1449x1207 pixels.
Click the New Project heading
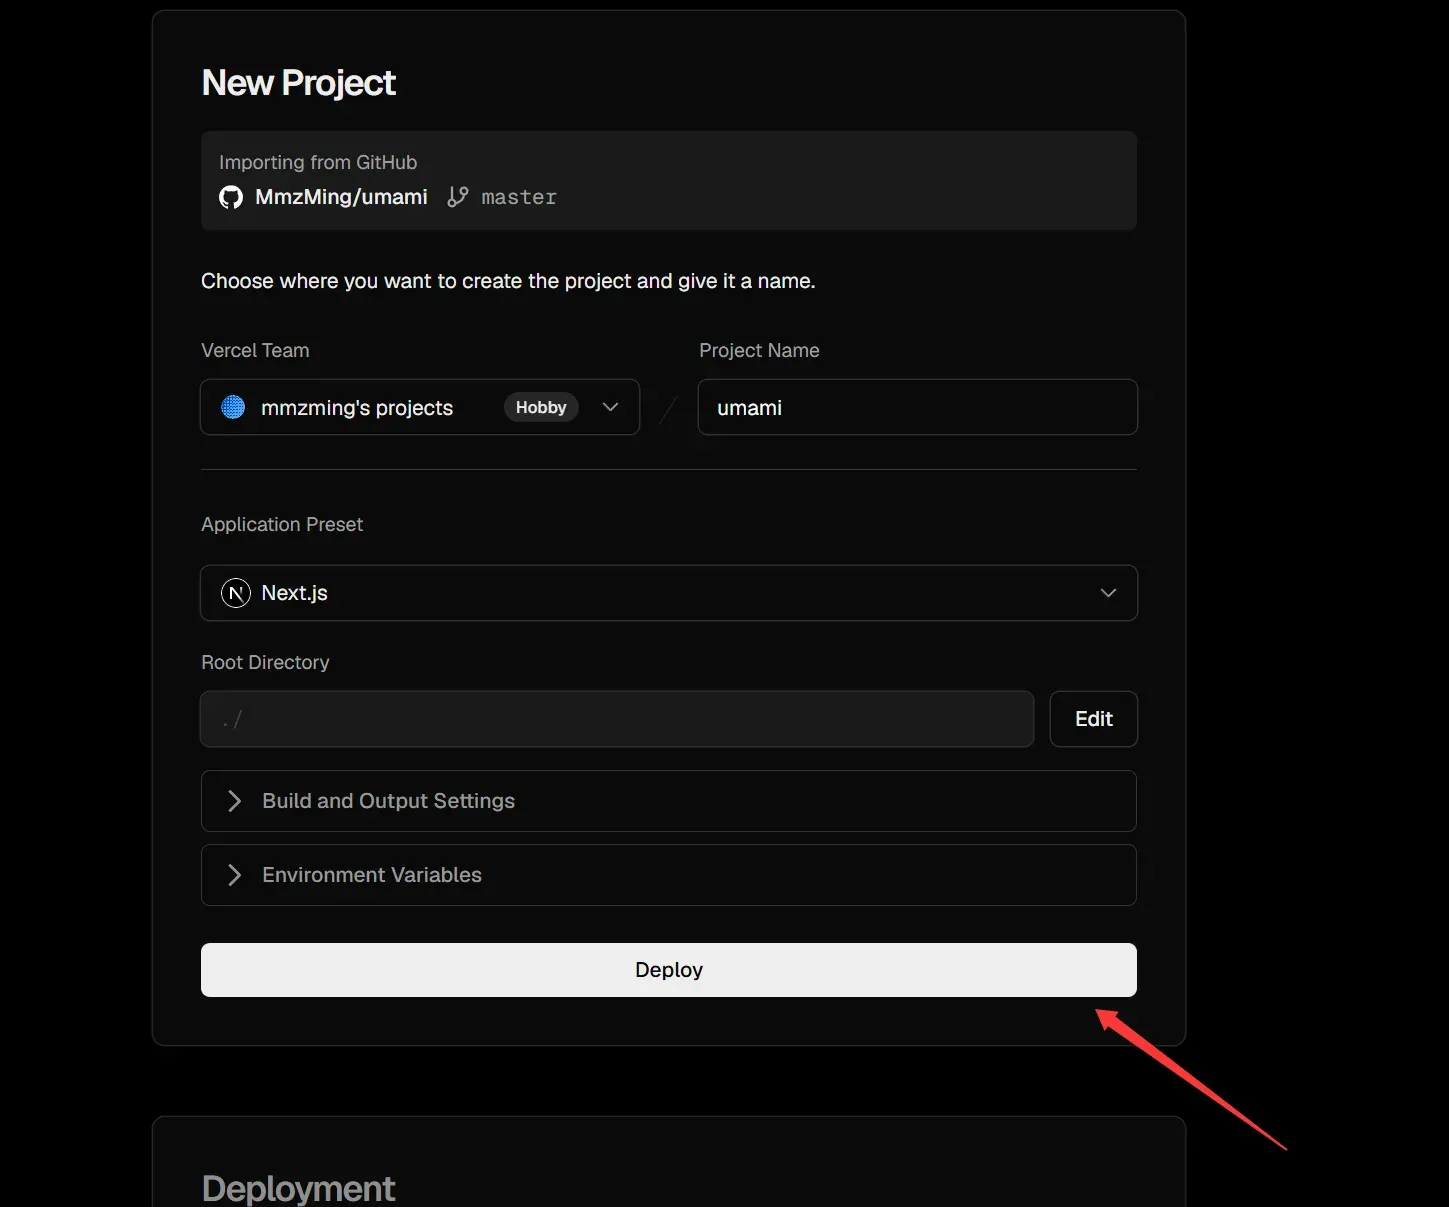point(299,83)
